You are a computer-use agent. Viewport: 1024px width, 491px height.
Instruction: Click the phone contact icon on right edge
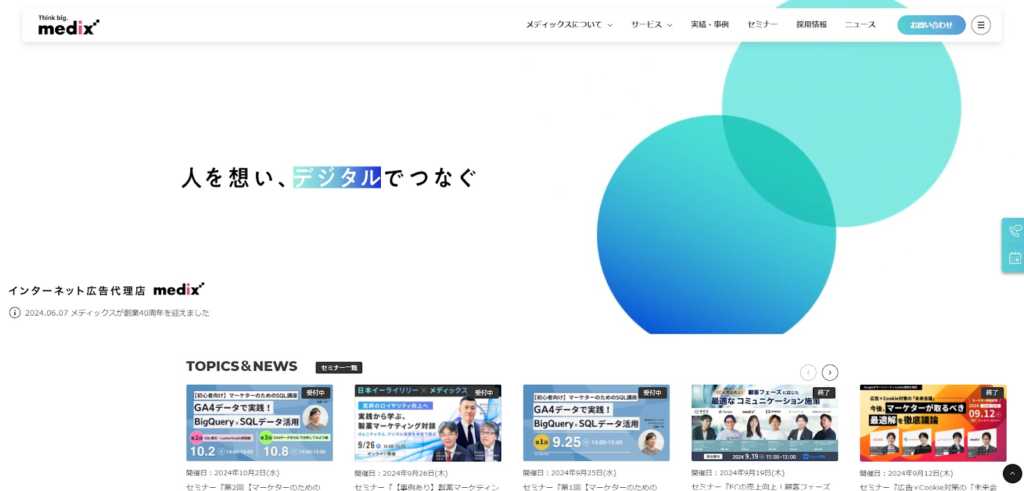pos(1014,230)
